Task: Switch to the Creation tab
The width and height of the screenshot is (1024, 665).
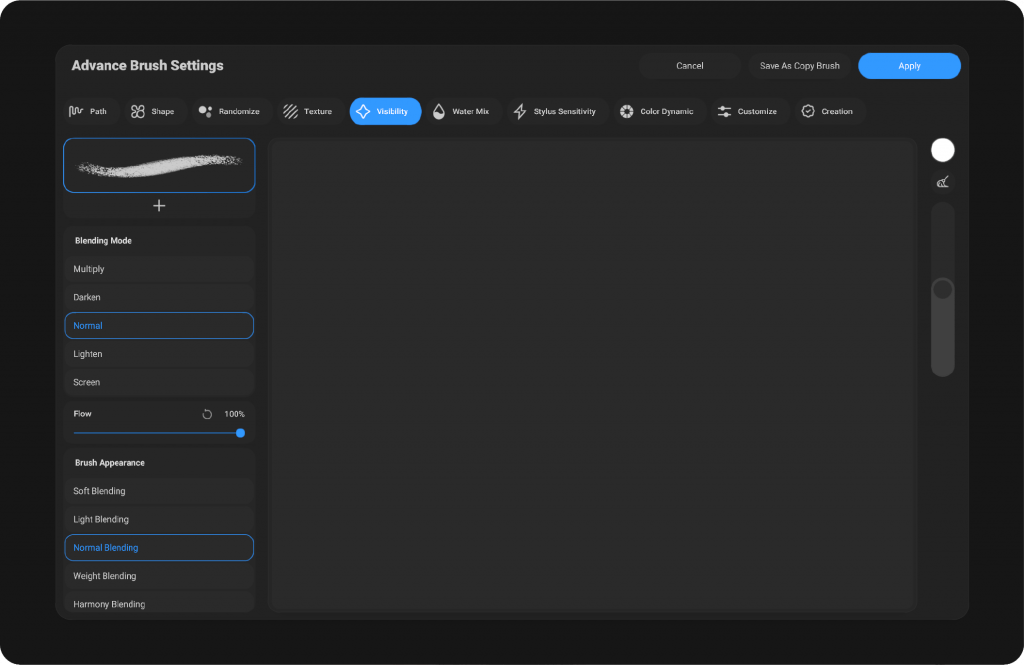Action: pos(826,111)
